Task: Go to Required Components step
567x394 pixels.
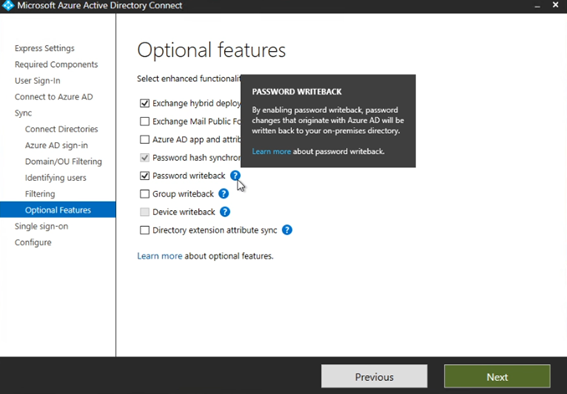Action: (56, 64)
